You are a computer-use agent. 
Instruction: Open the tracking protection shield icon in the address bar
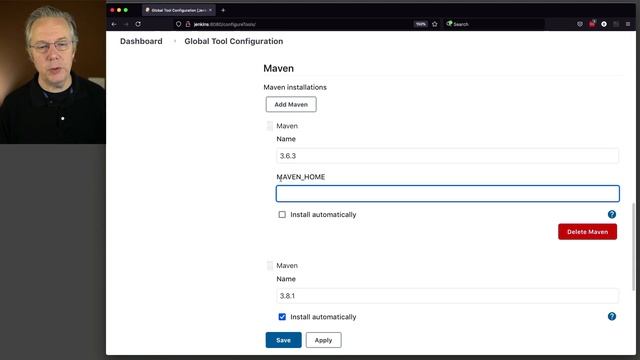tap(178, 24)
